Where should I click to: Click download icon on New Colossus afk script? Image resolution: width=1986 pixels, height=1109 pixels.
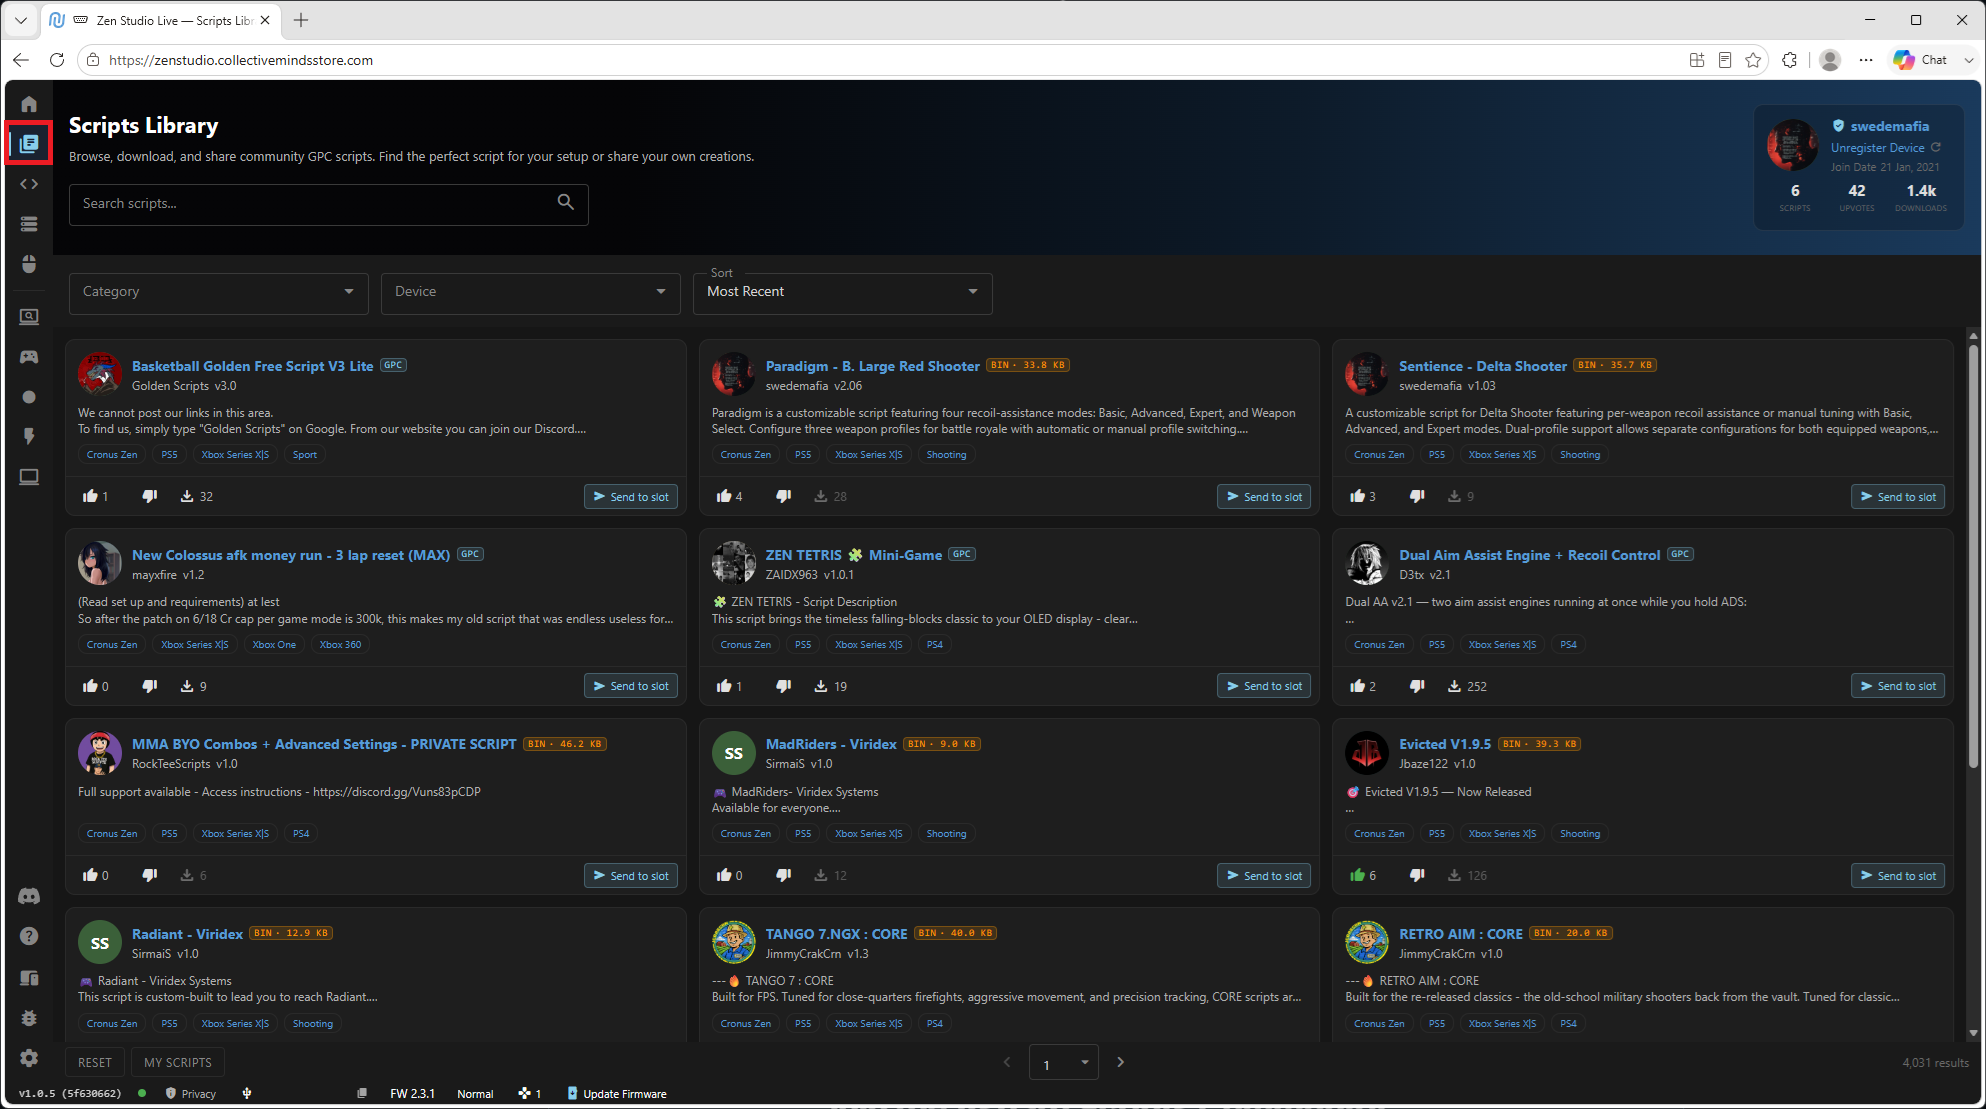coord(187,686)
